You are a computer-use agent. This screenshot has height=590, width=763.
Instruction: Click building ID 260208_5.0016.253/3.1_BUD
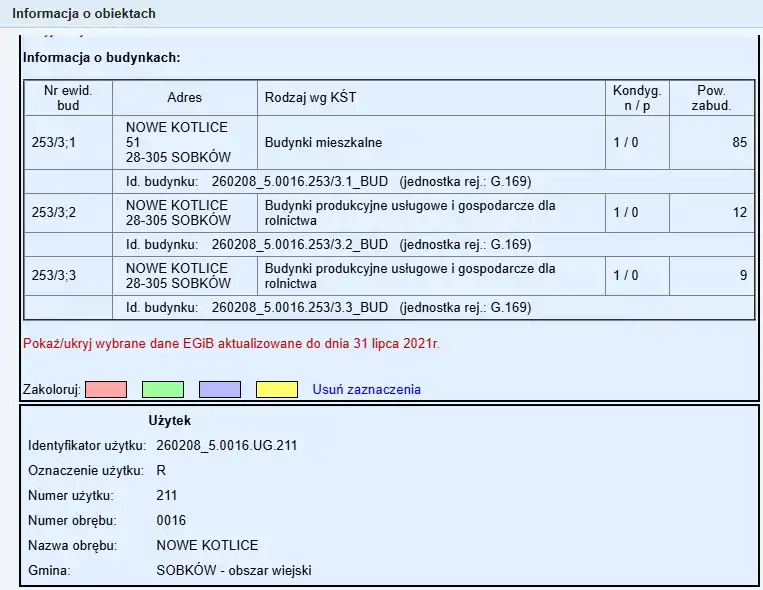point(300,182)
